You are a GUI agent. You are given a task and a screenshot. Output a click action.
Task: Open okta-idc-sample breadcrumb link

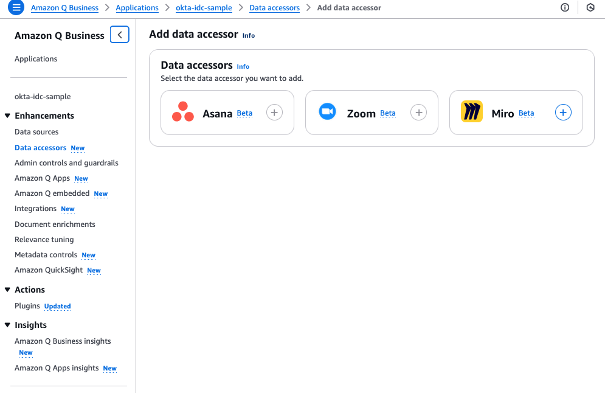(x=204, y=8)
